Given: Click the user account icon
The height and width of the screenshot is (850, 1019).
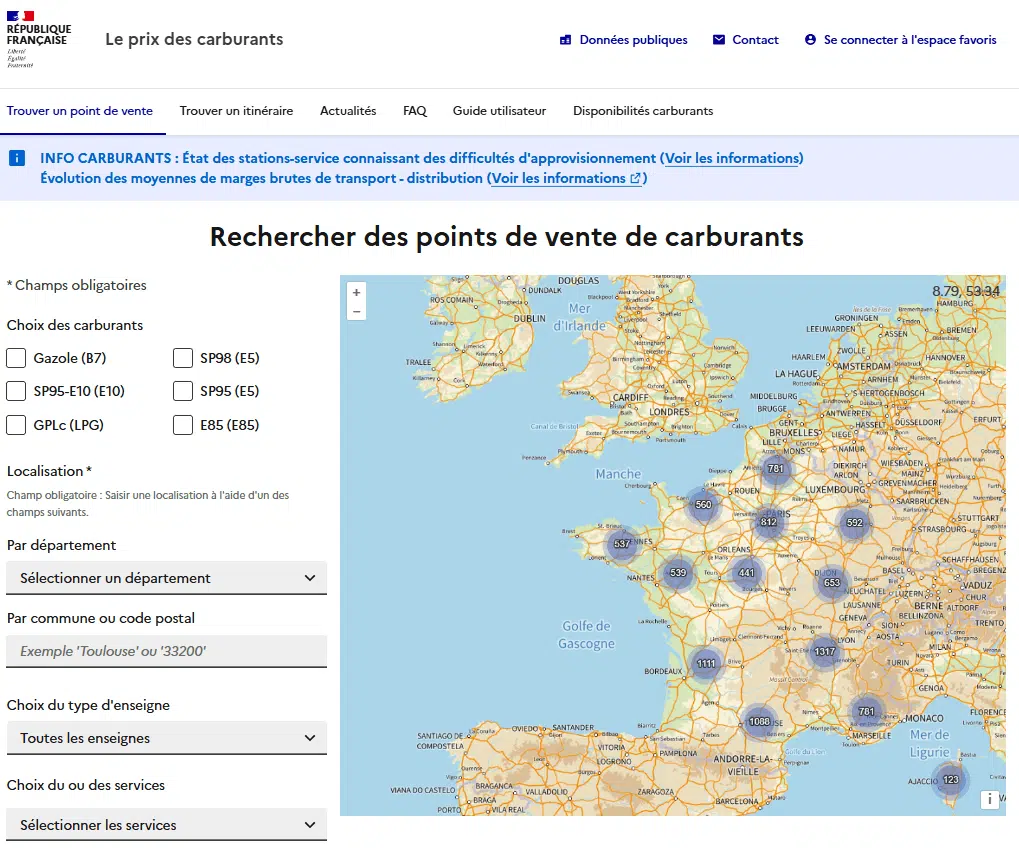Looking at the screenshot, I should pyautogui.click(x=810, y=40).
